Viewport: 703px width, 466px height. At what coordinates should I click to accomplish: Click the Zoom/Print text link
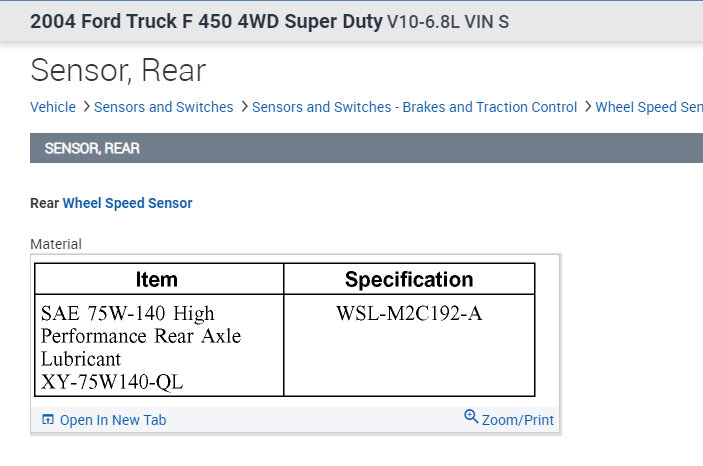[x=517, y=420]
